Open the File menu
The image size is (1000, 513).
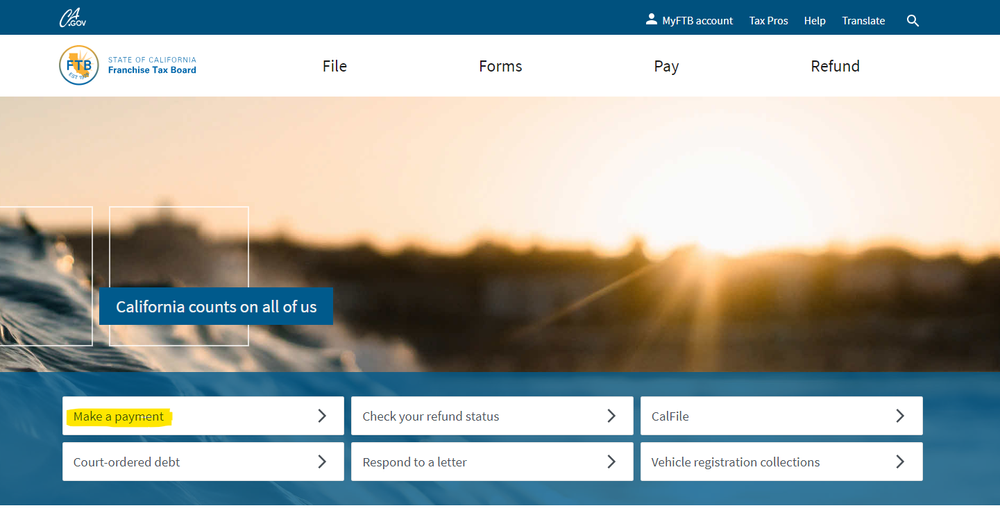tap(334, 66)
